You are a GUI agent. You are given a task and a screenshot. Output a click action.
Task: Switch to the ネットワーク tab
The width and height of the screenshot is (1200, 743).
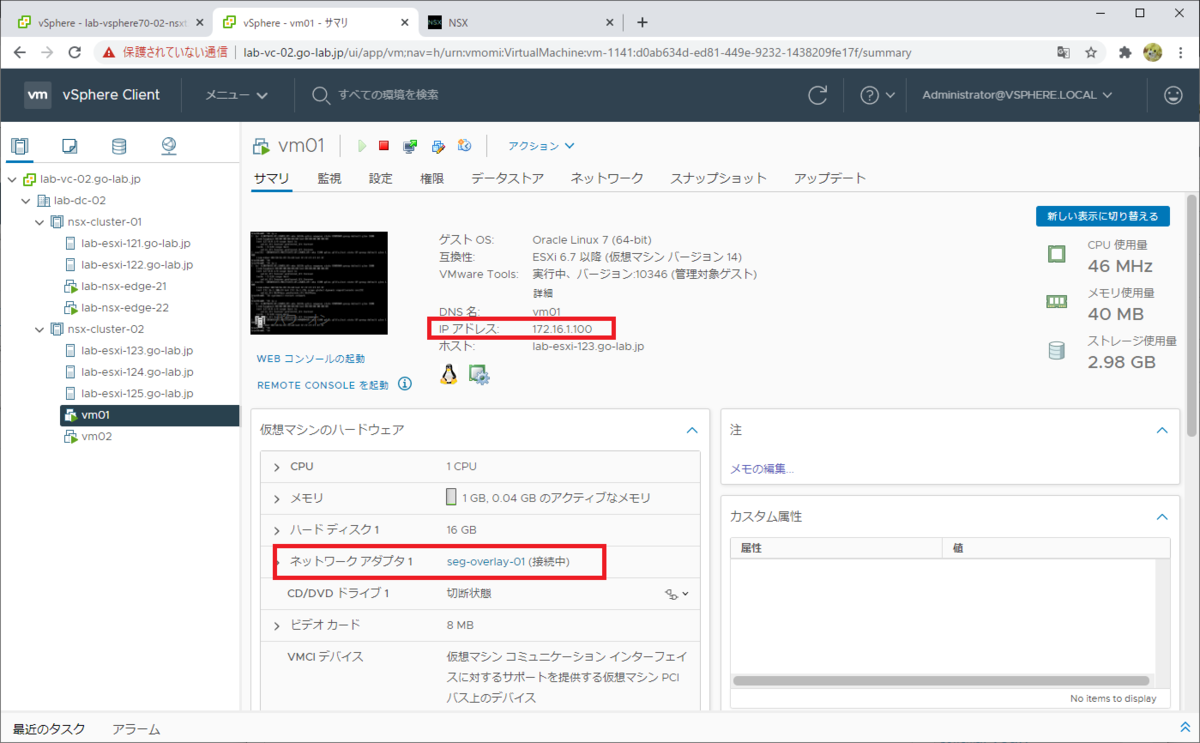pyautogui.click(x=607, y=178)
